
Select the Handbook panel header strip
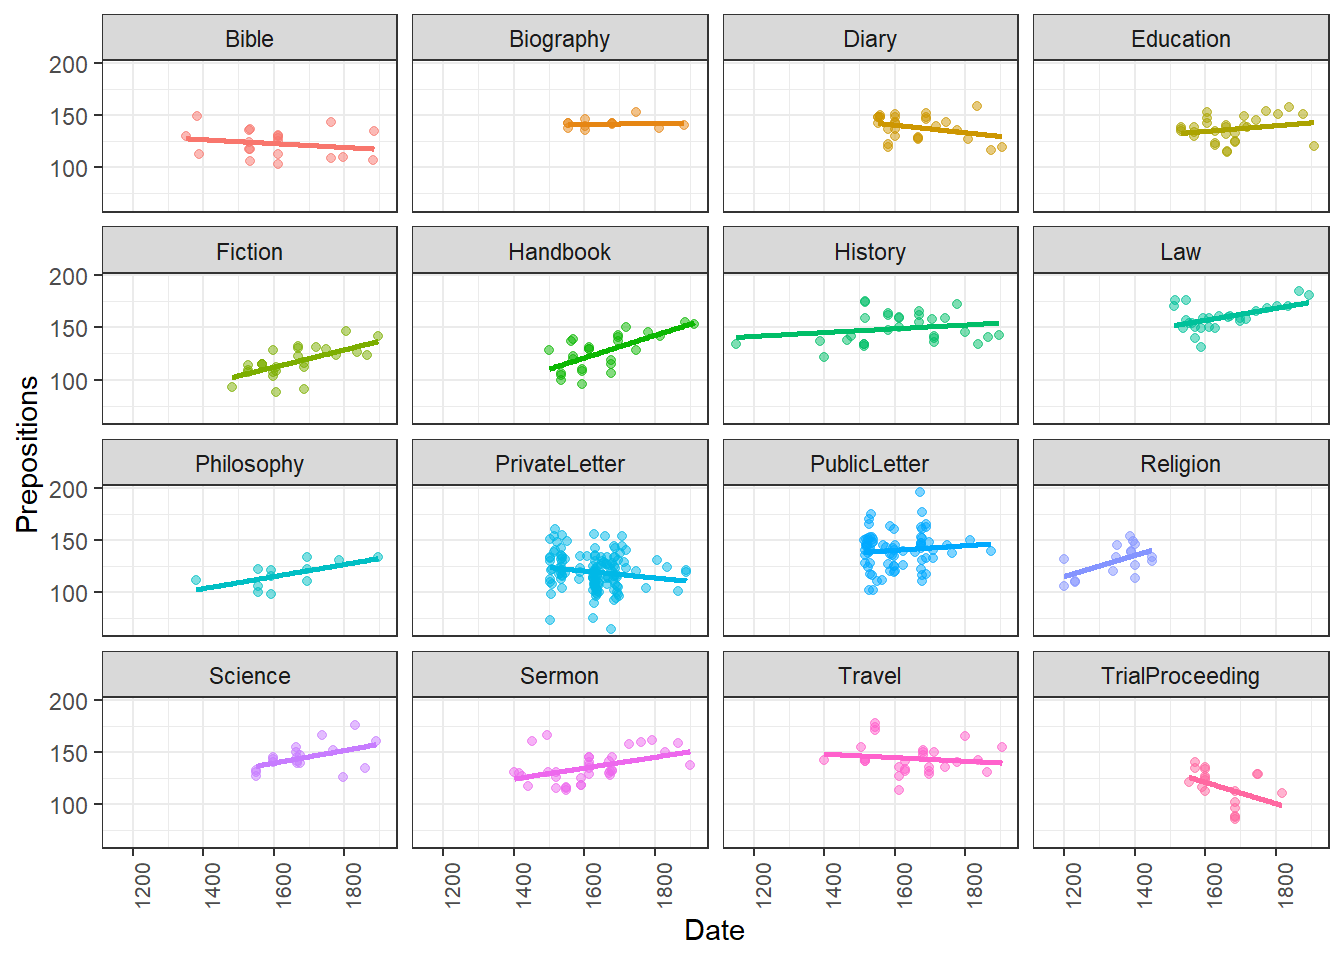point(559,252)
